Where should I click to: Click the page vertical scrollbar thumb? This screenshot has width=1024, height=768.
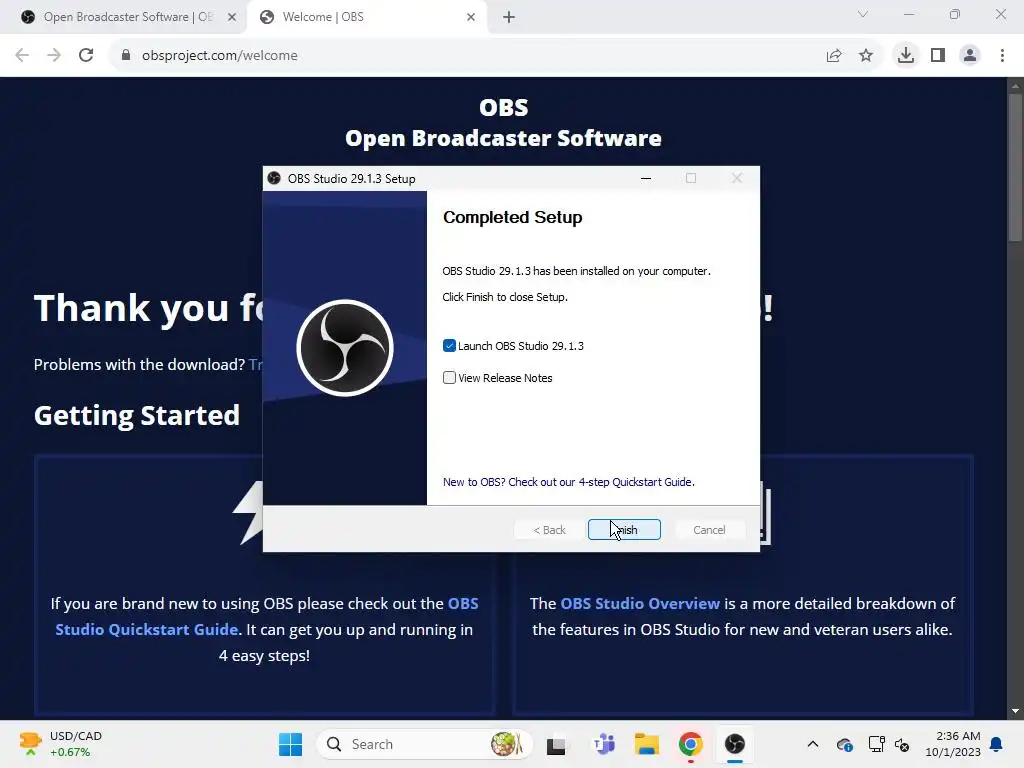tap(1015, 168)
